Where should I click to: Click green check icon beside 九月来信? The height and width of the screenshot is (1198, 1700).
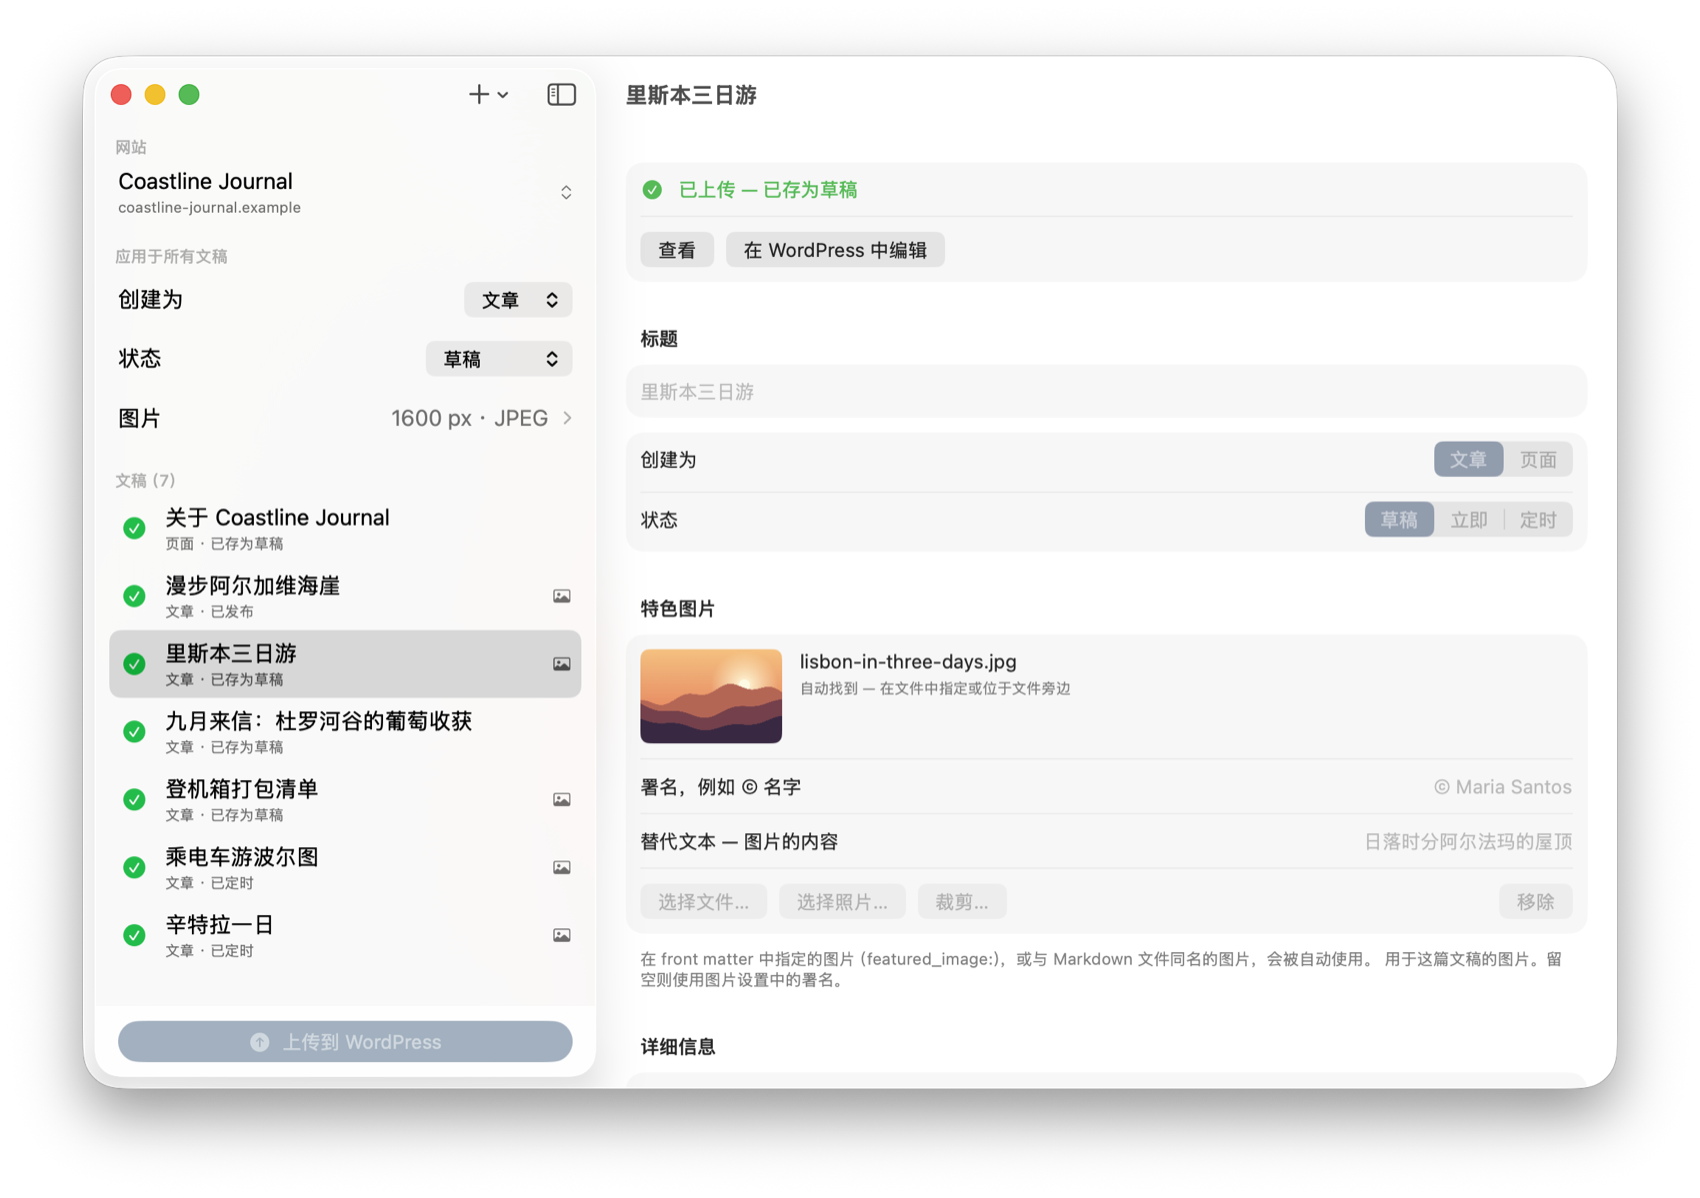click(x=134, y=732)
